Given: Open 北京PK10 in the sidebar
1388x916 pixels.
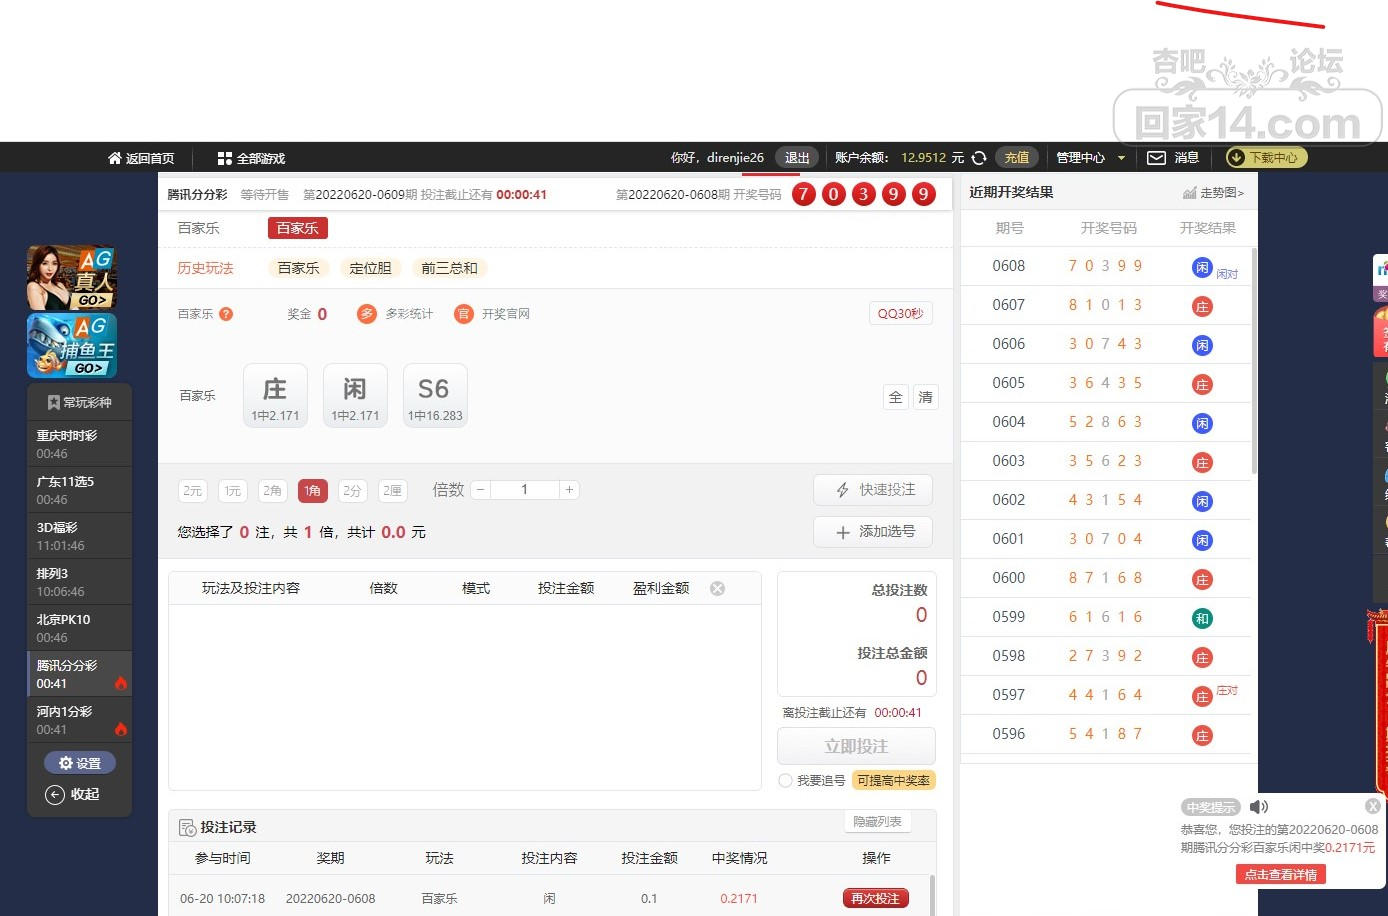Looking at the screenshot, I should (x=80, y=628).
